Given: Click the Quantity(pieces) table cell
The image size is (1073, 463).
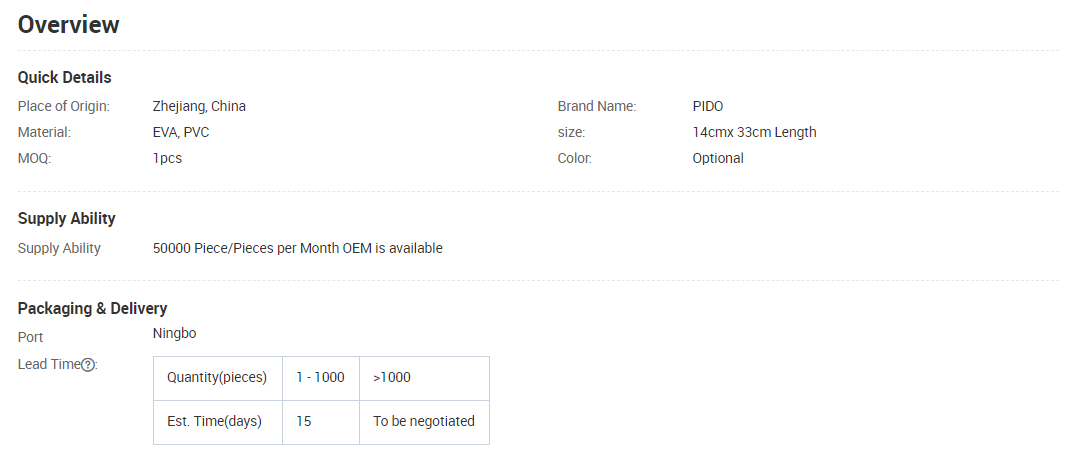Looking at the screenshot, I should coord(217,377).
